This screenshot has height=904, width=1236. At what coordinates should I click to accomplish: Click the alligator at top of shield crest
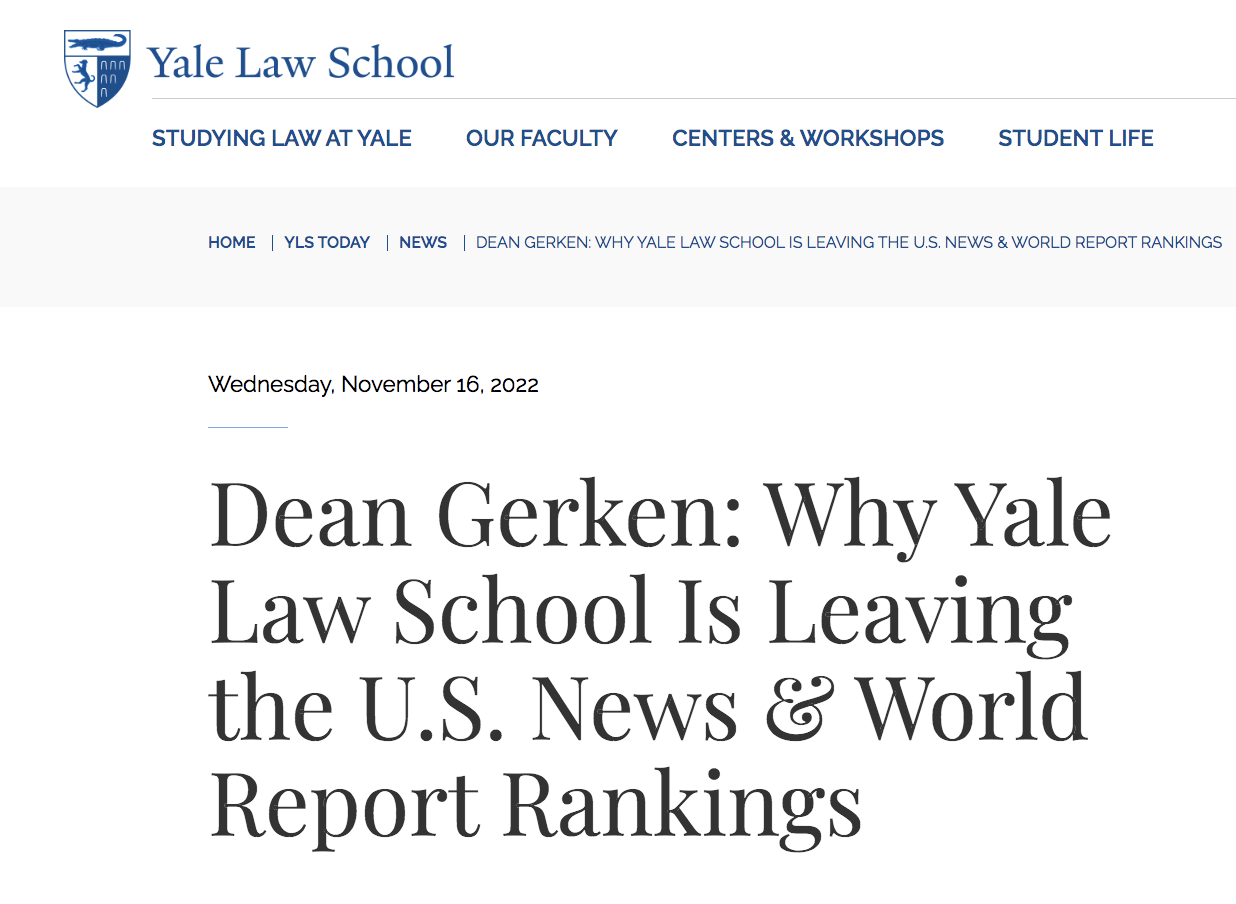(97, 43)
